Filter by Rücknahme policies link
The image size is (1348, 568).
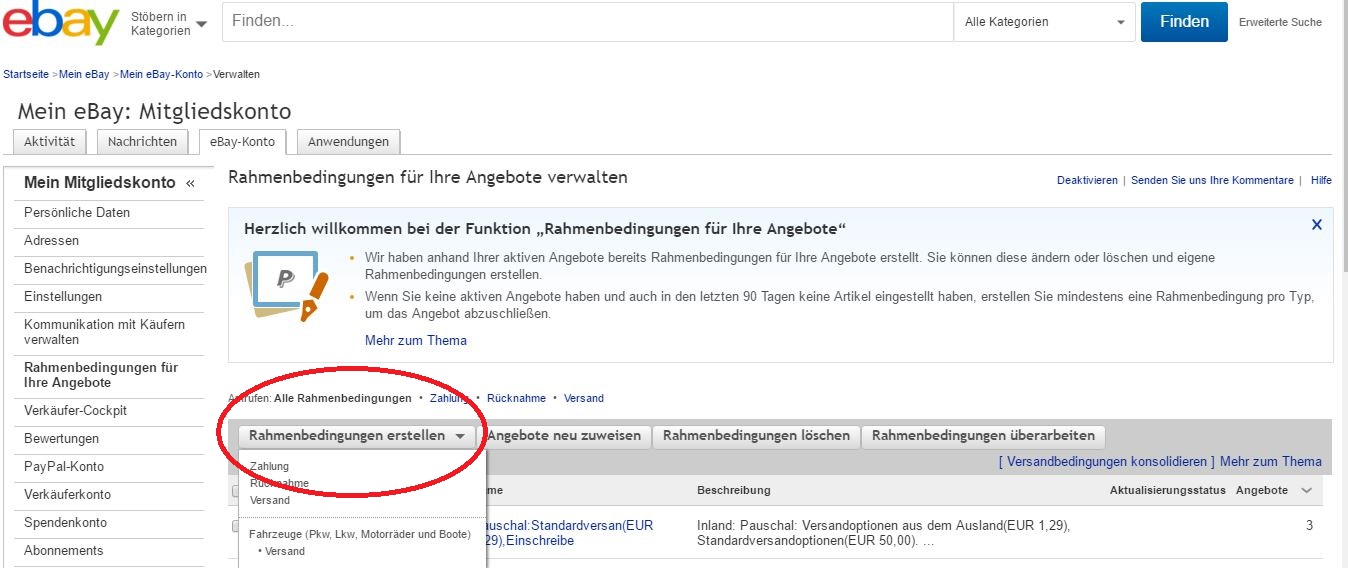(x=518, y=398)
